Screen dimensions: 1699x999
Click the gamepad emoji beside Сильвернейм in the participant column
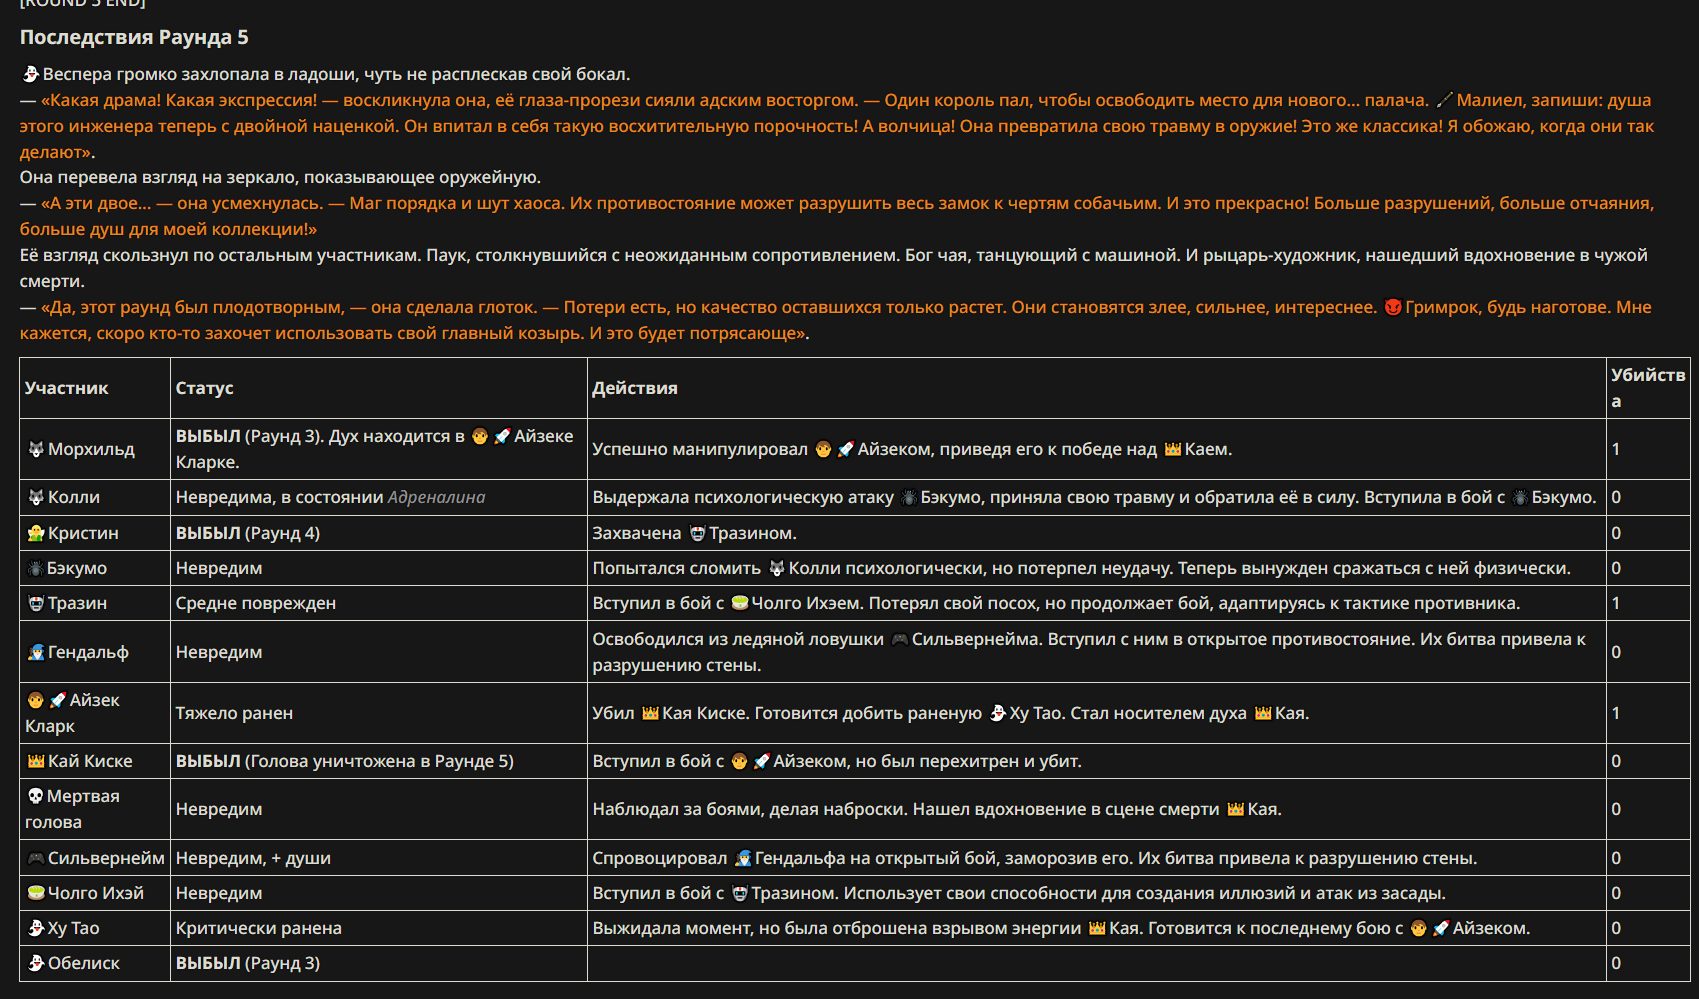coord(36,859)
